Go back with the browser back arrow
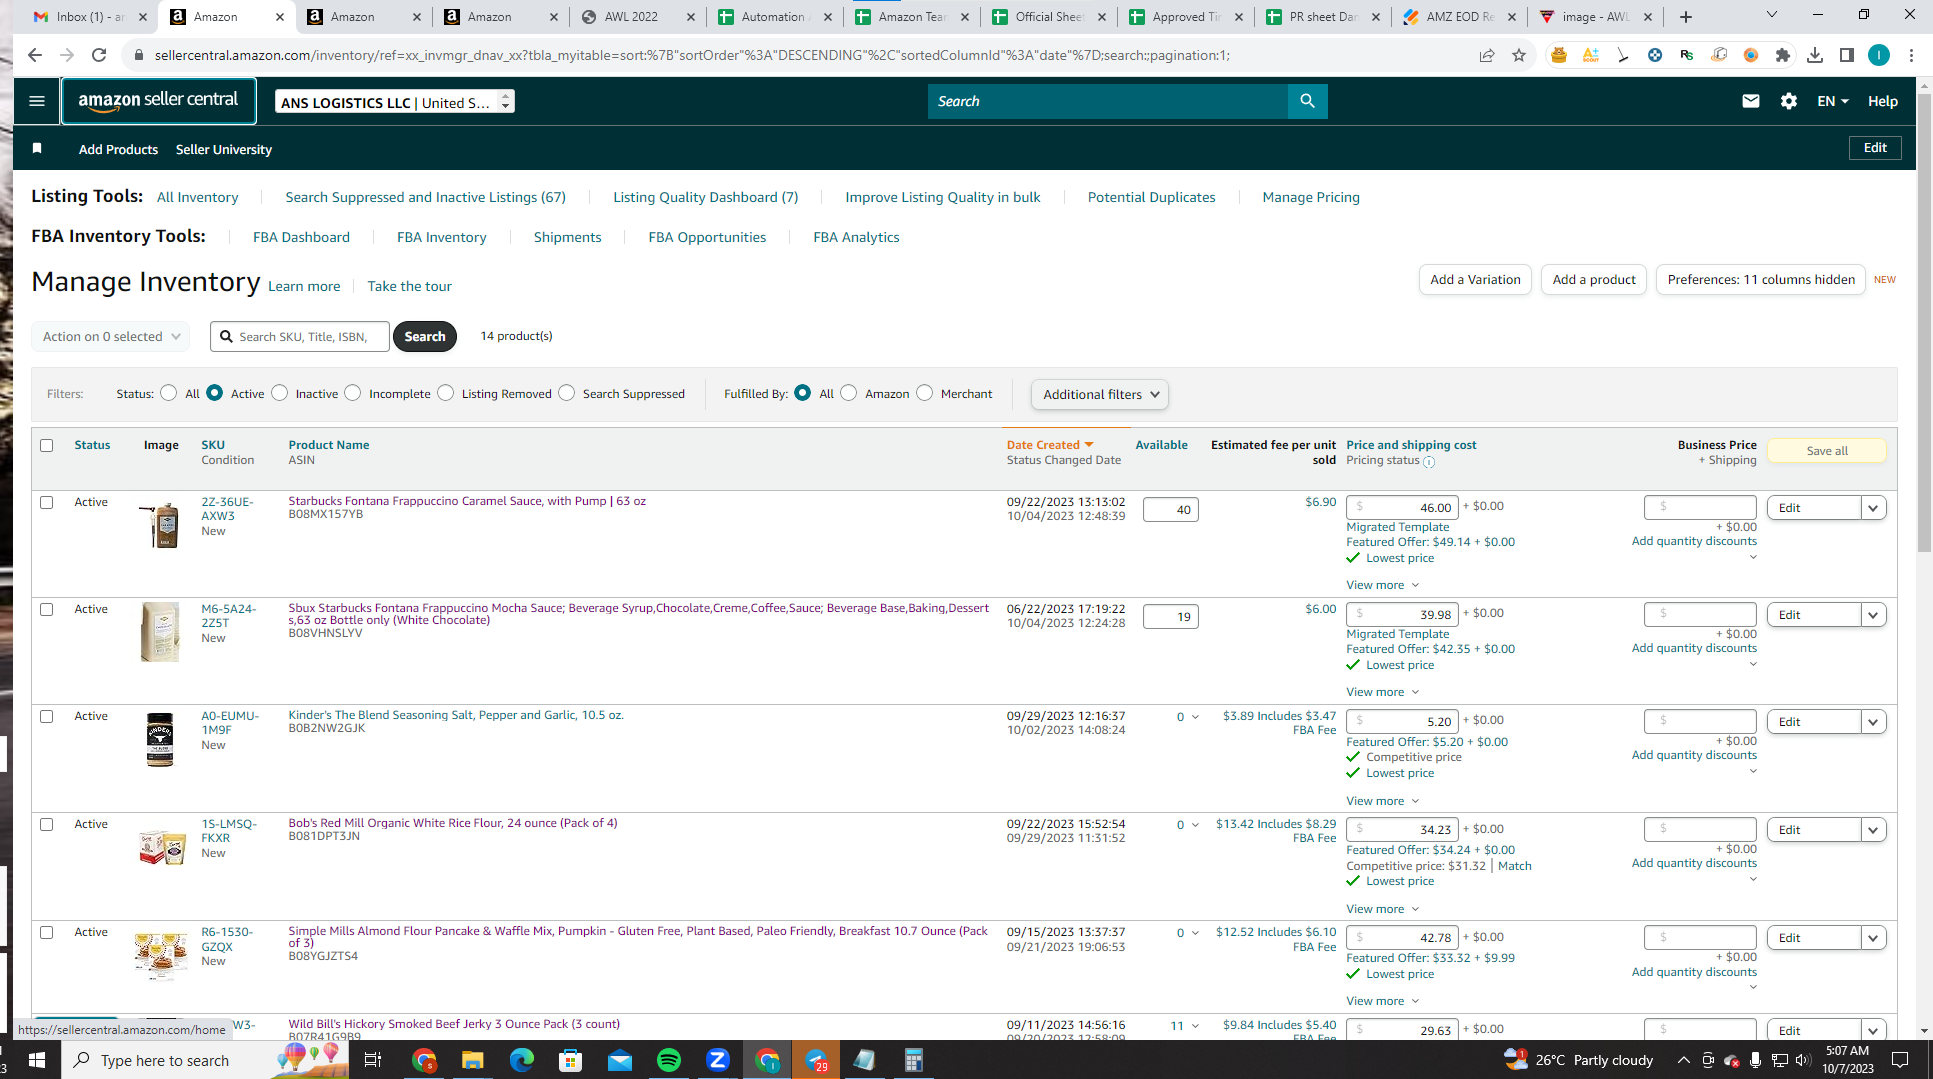Screen dimensions: 1933x1079 (x=35, y=55)
